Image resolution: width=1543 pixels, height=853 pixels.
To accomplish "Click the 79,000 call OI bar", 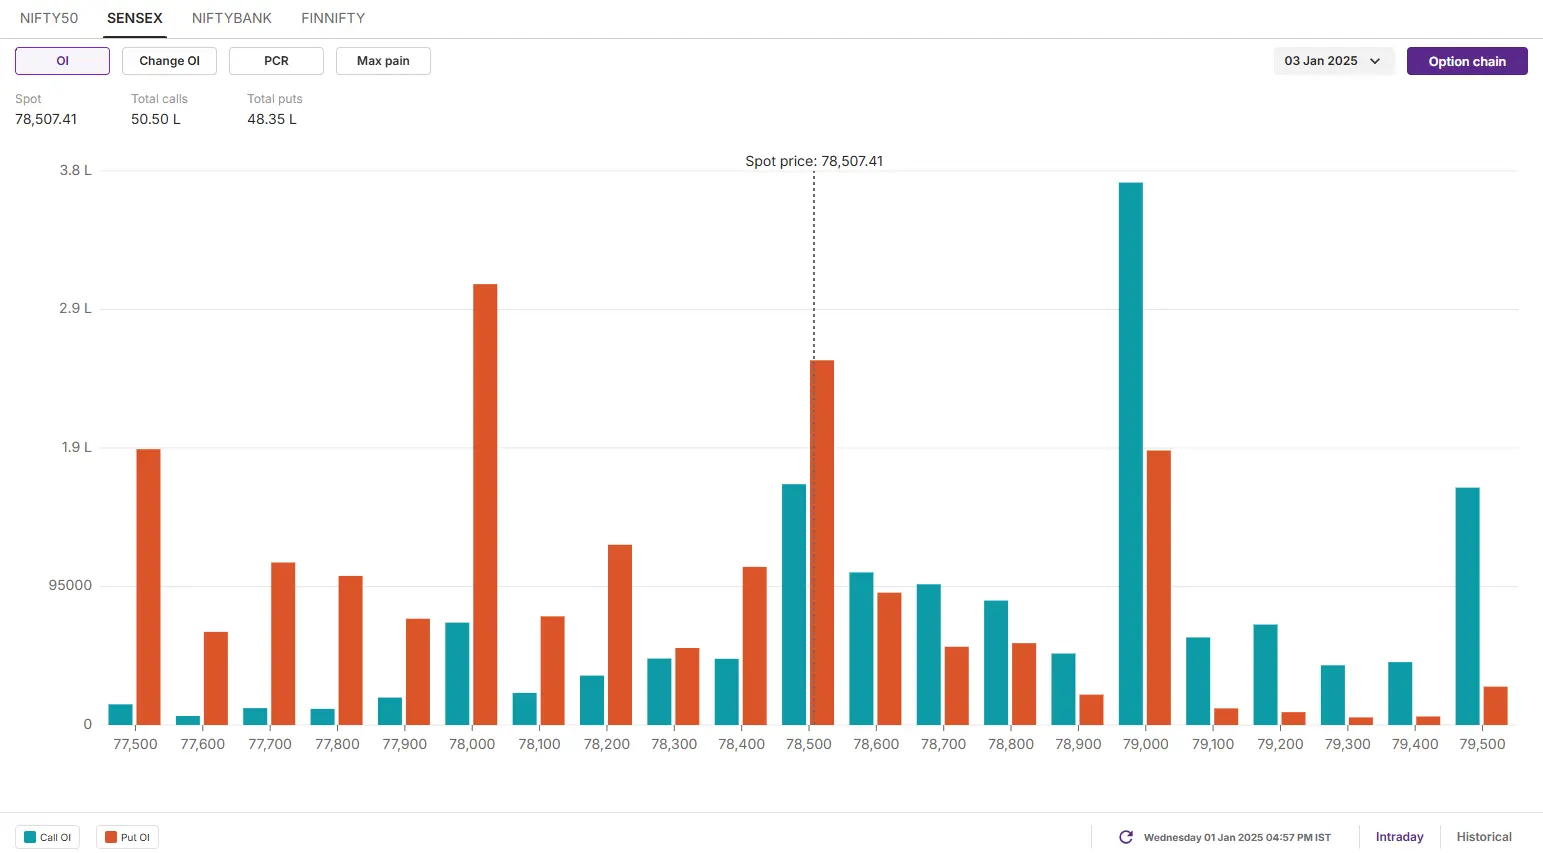I will (1131, 454).
